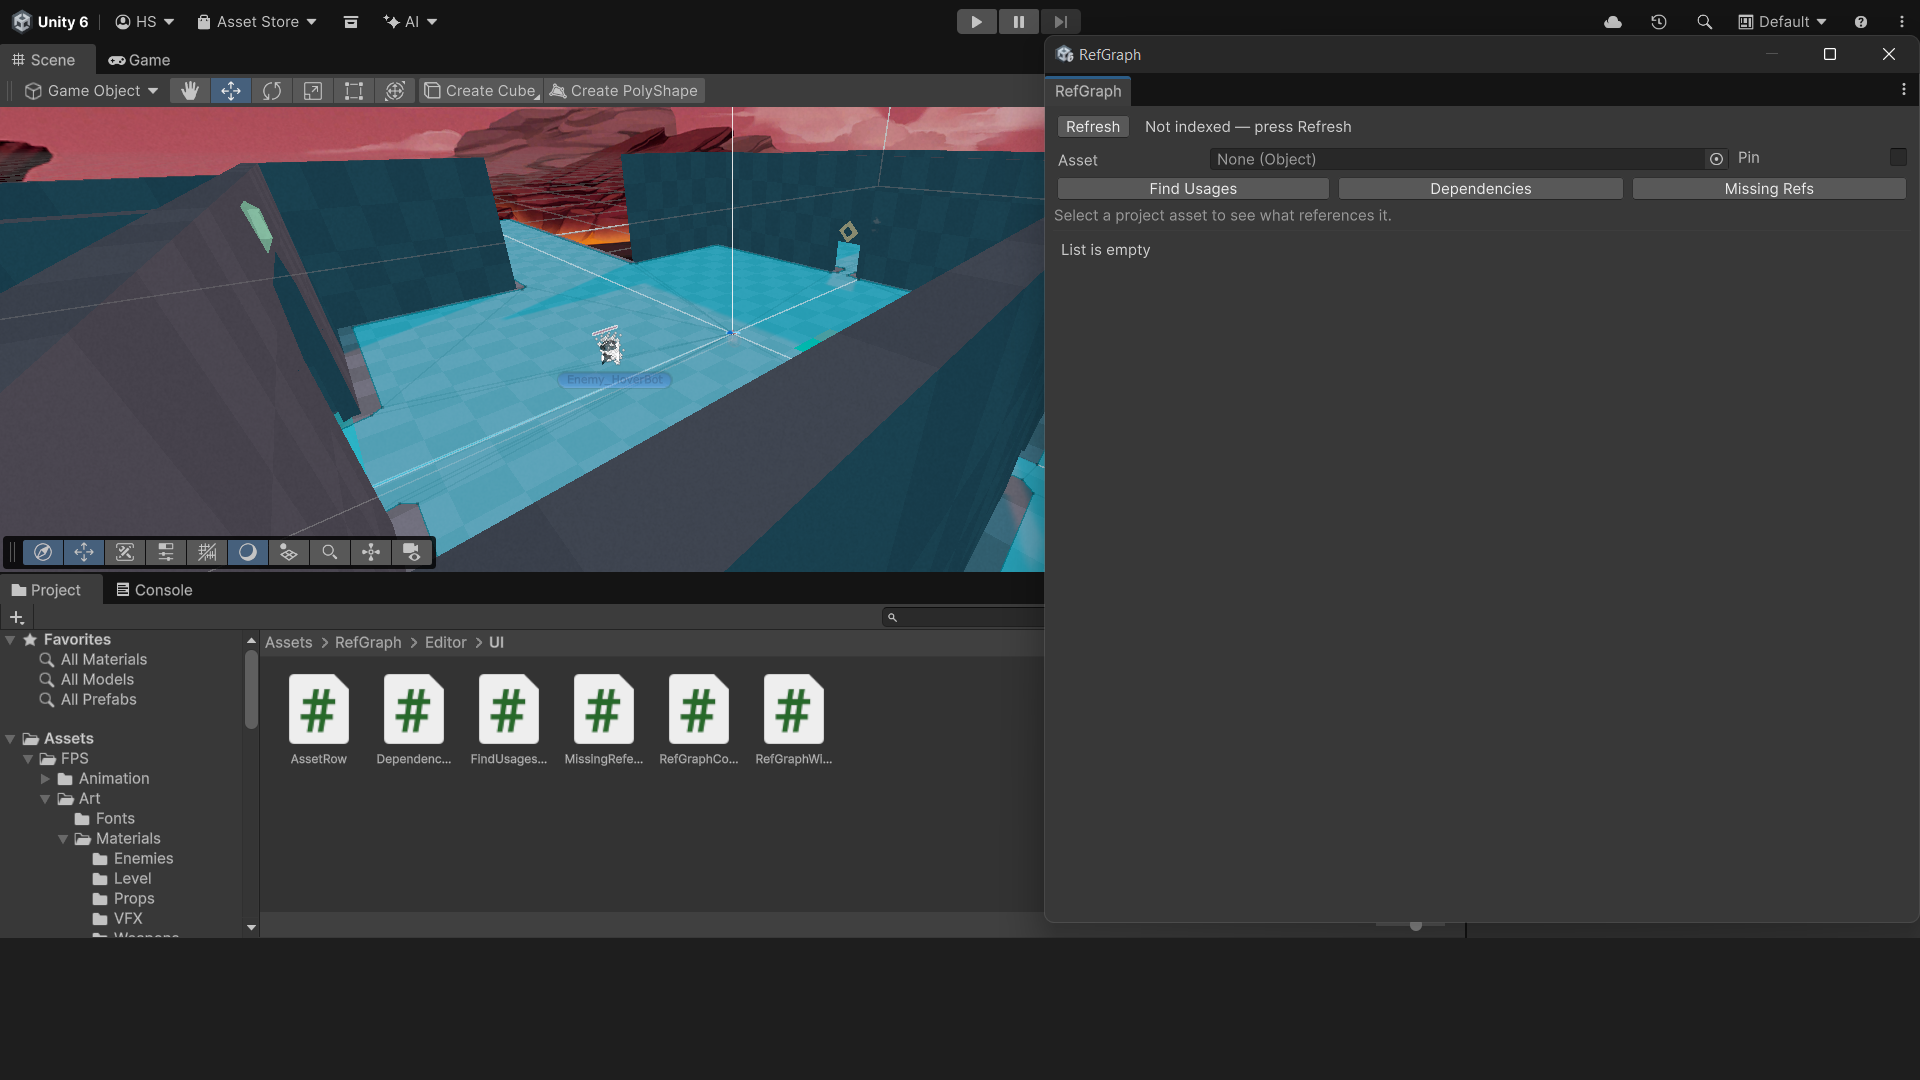Start Play mode
Image resolution: width=1920 pixels, height=1080 pixels.
click(x=977, y=22)
